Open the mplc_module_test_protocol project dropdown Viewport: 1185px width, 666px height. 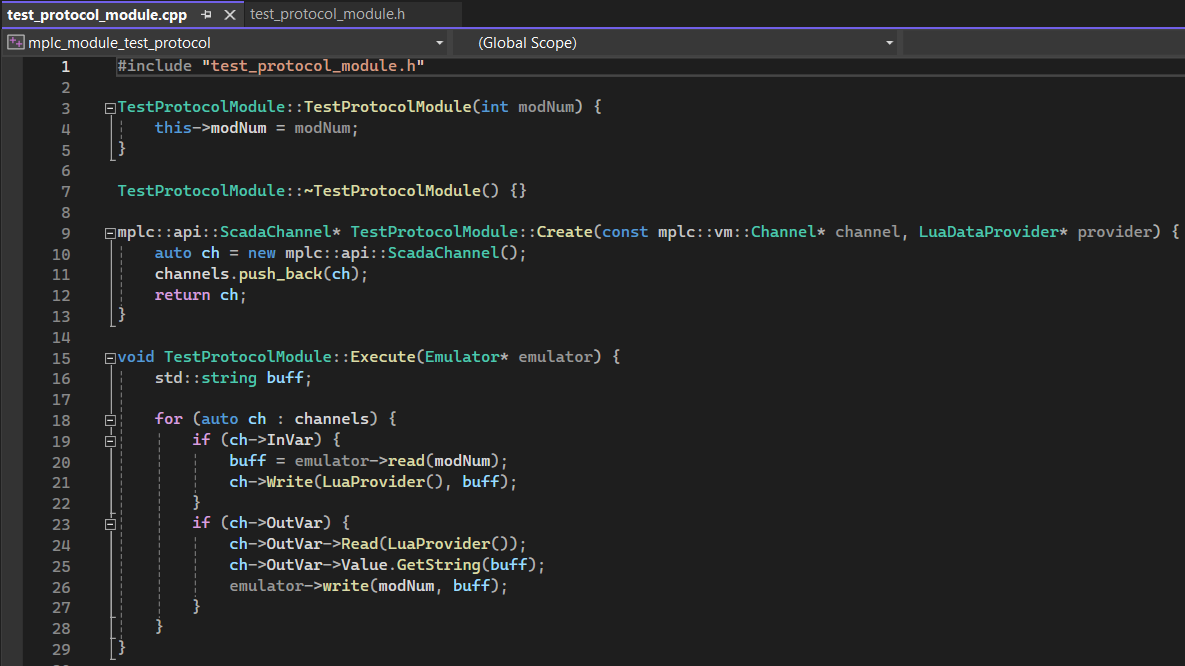[439, 43]
